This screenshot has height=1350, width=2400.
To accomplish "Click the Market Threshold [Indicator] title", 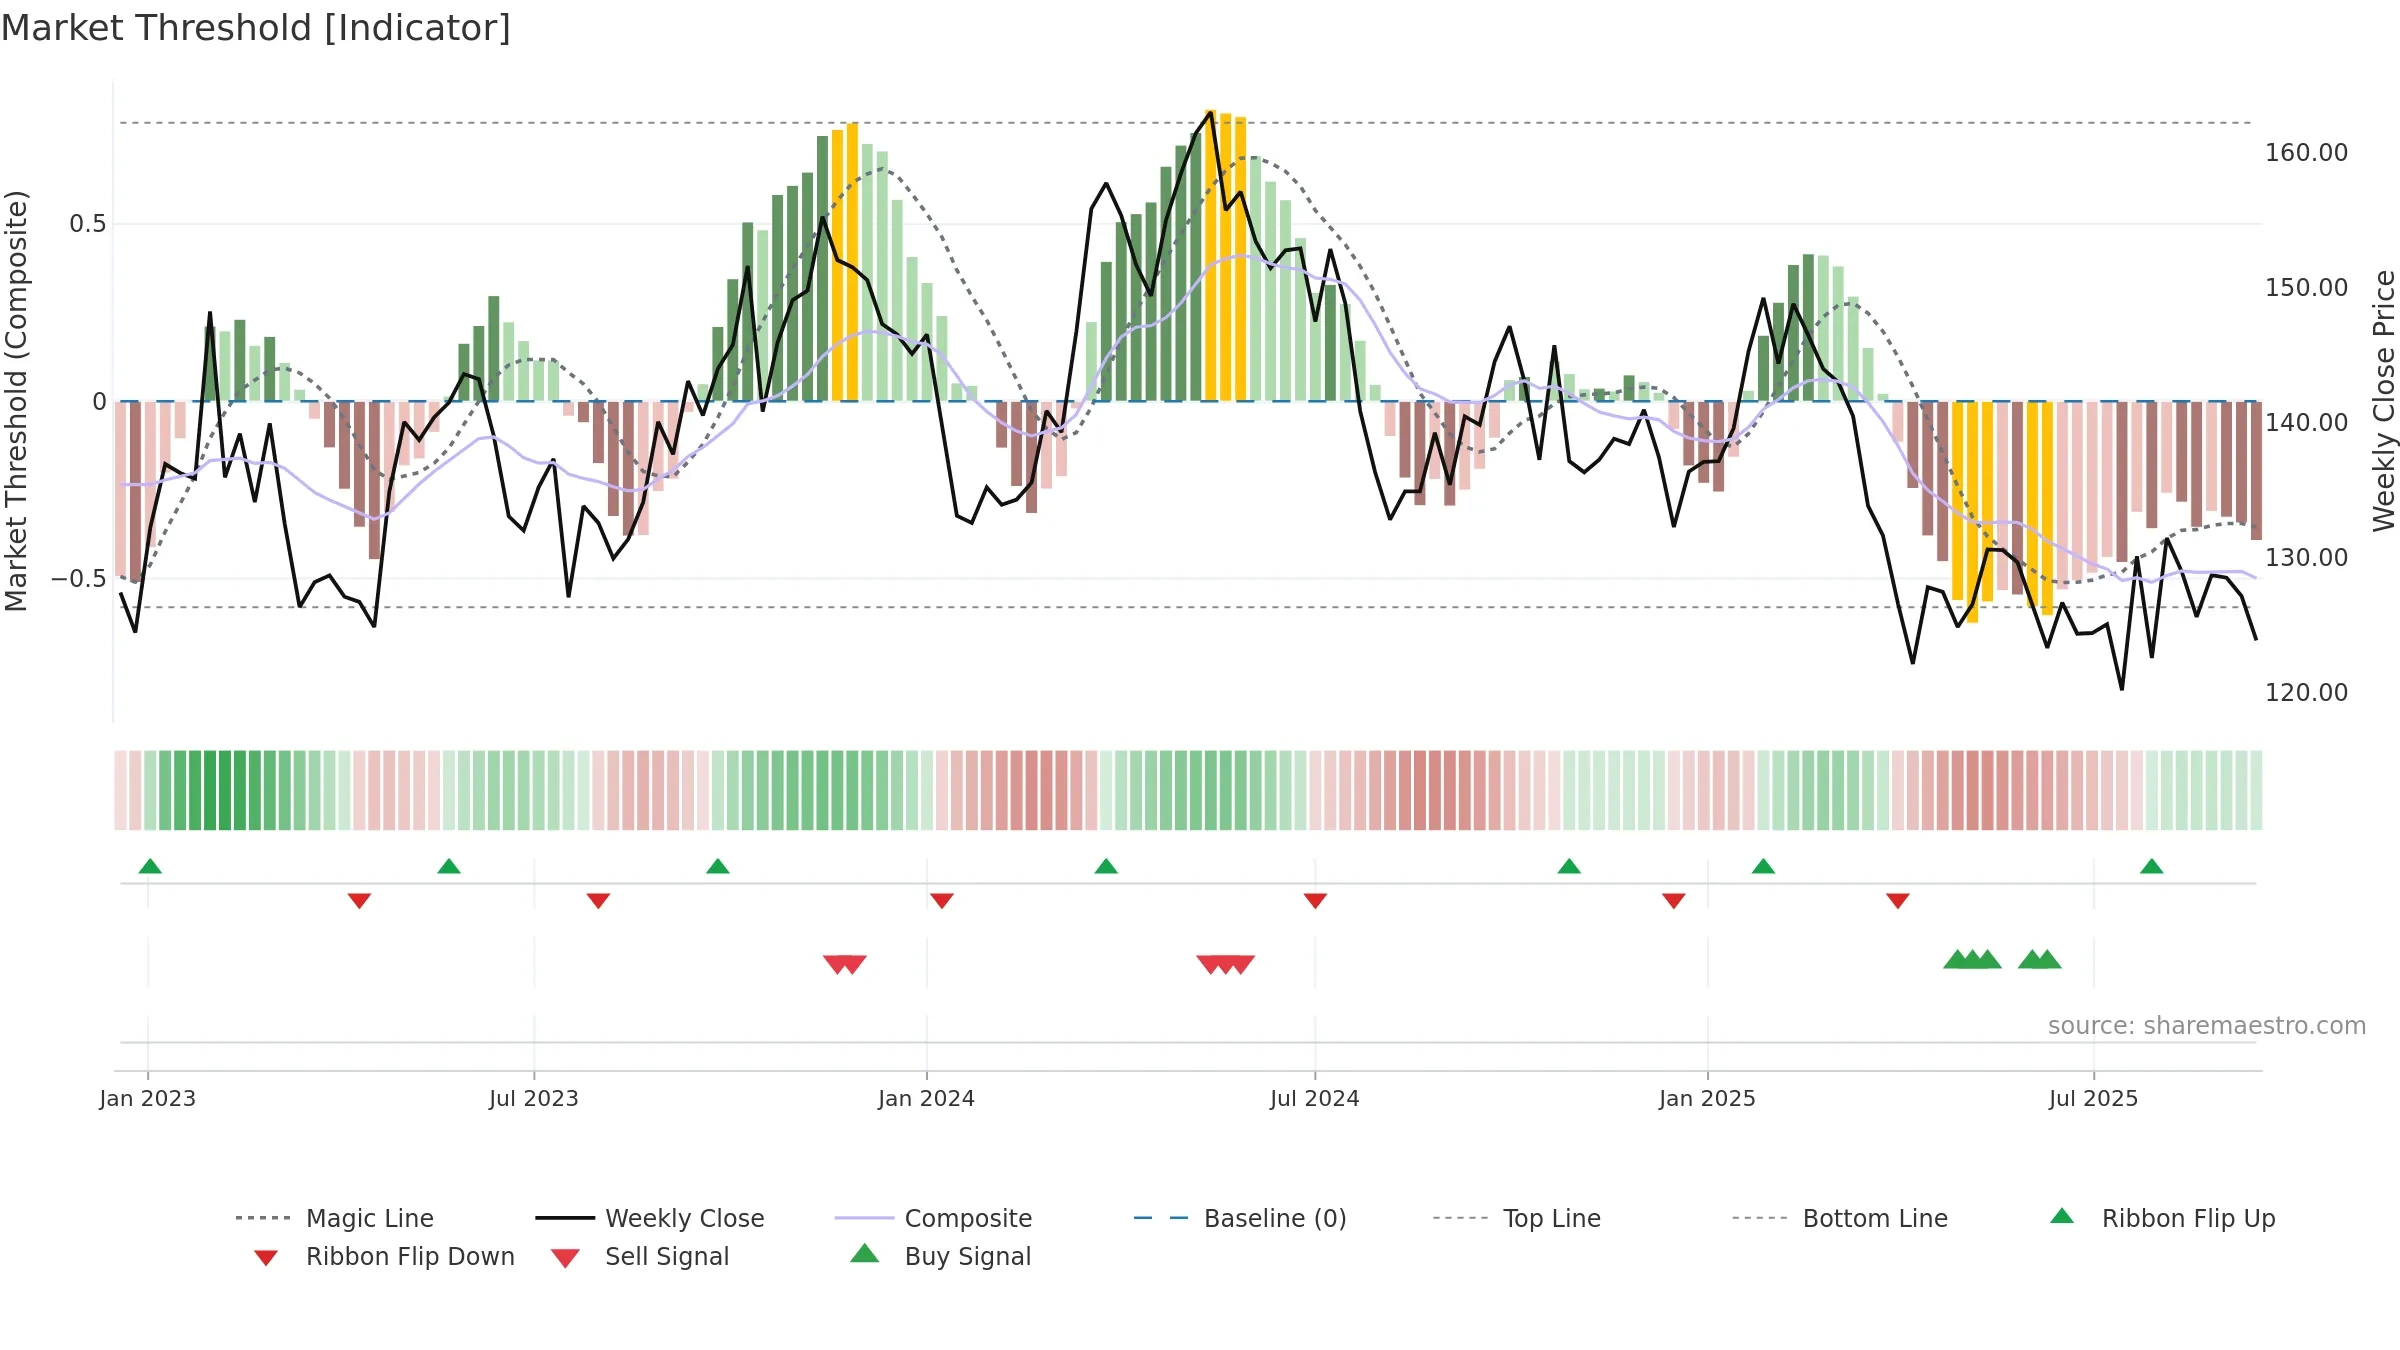I will coord(256,28).
